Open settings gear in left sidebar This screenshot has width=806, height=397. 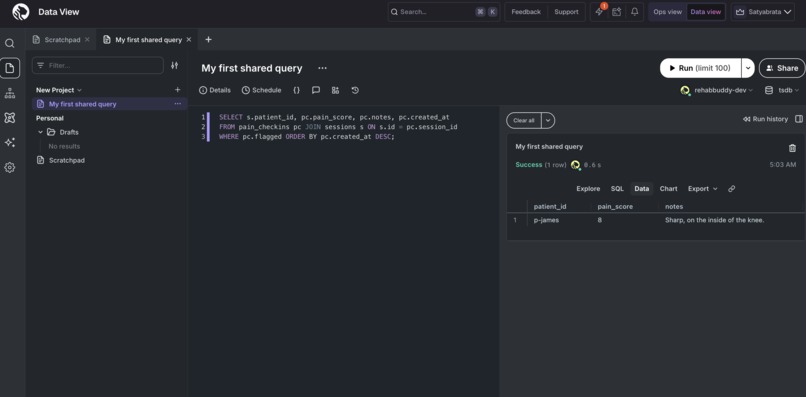coord(10,168)
